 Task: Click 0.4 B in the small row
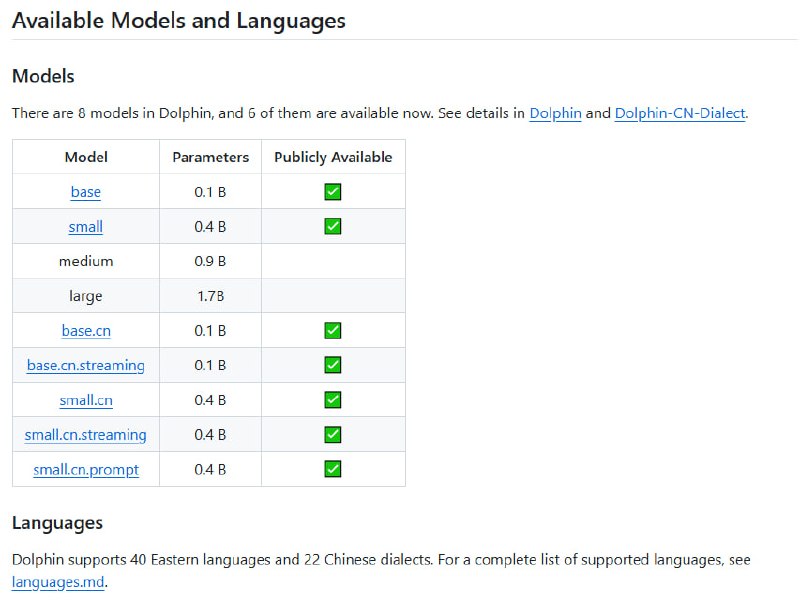(210, 227)
